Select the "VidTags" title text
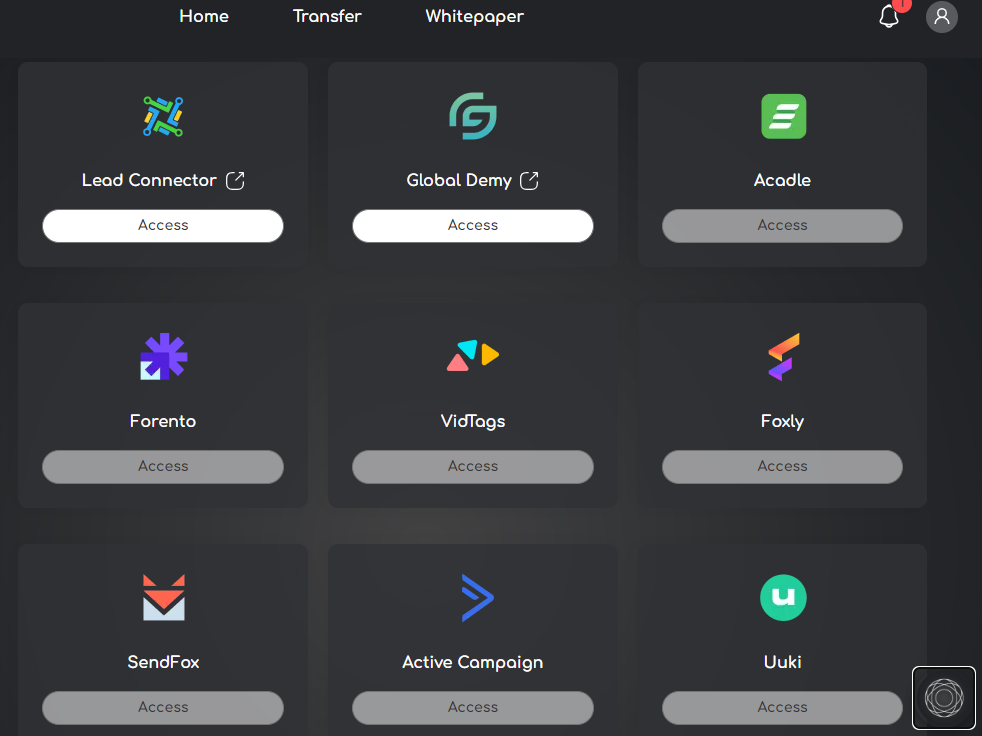The width and height of the screenshot is (982, 736). pyautogui.click(x=473, y=422)
